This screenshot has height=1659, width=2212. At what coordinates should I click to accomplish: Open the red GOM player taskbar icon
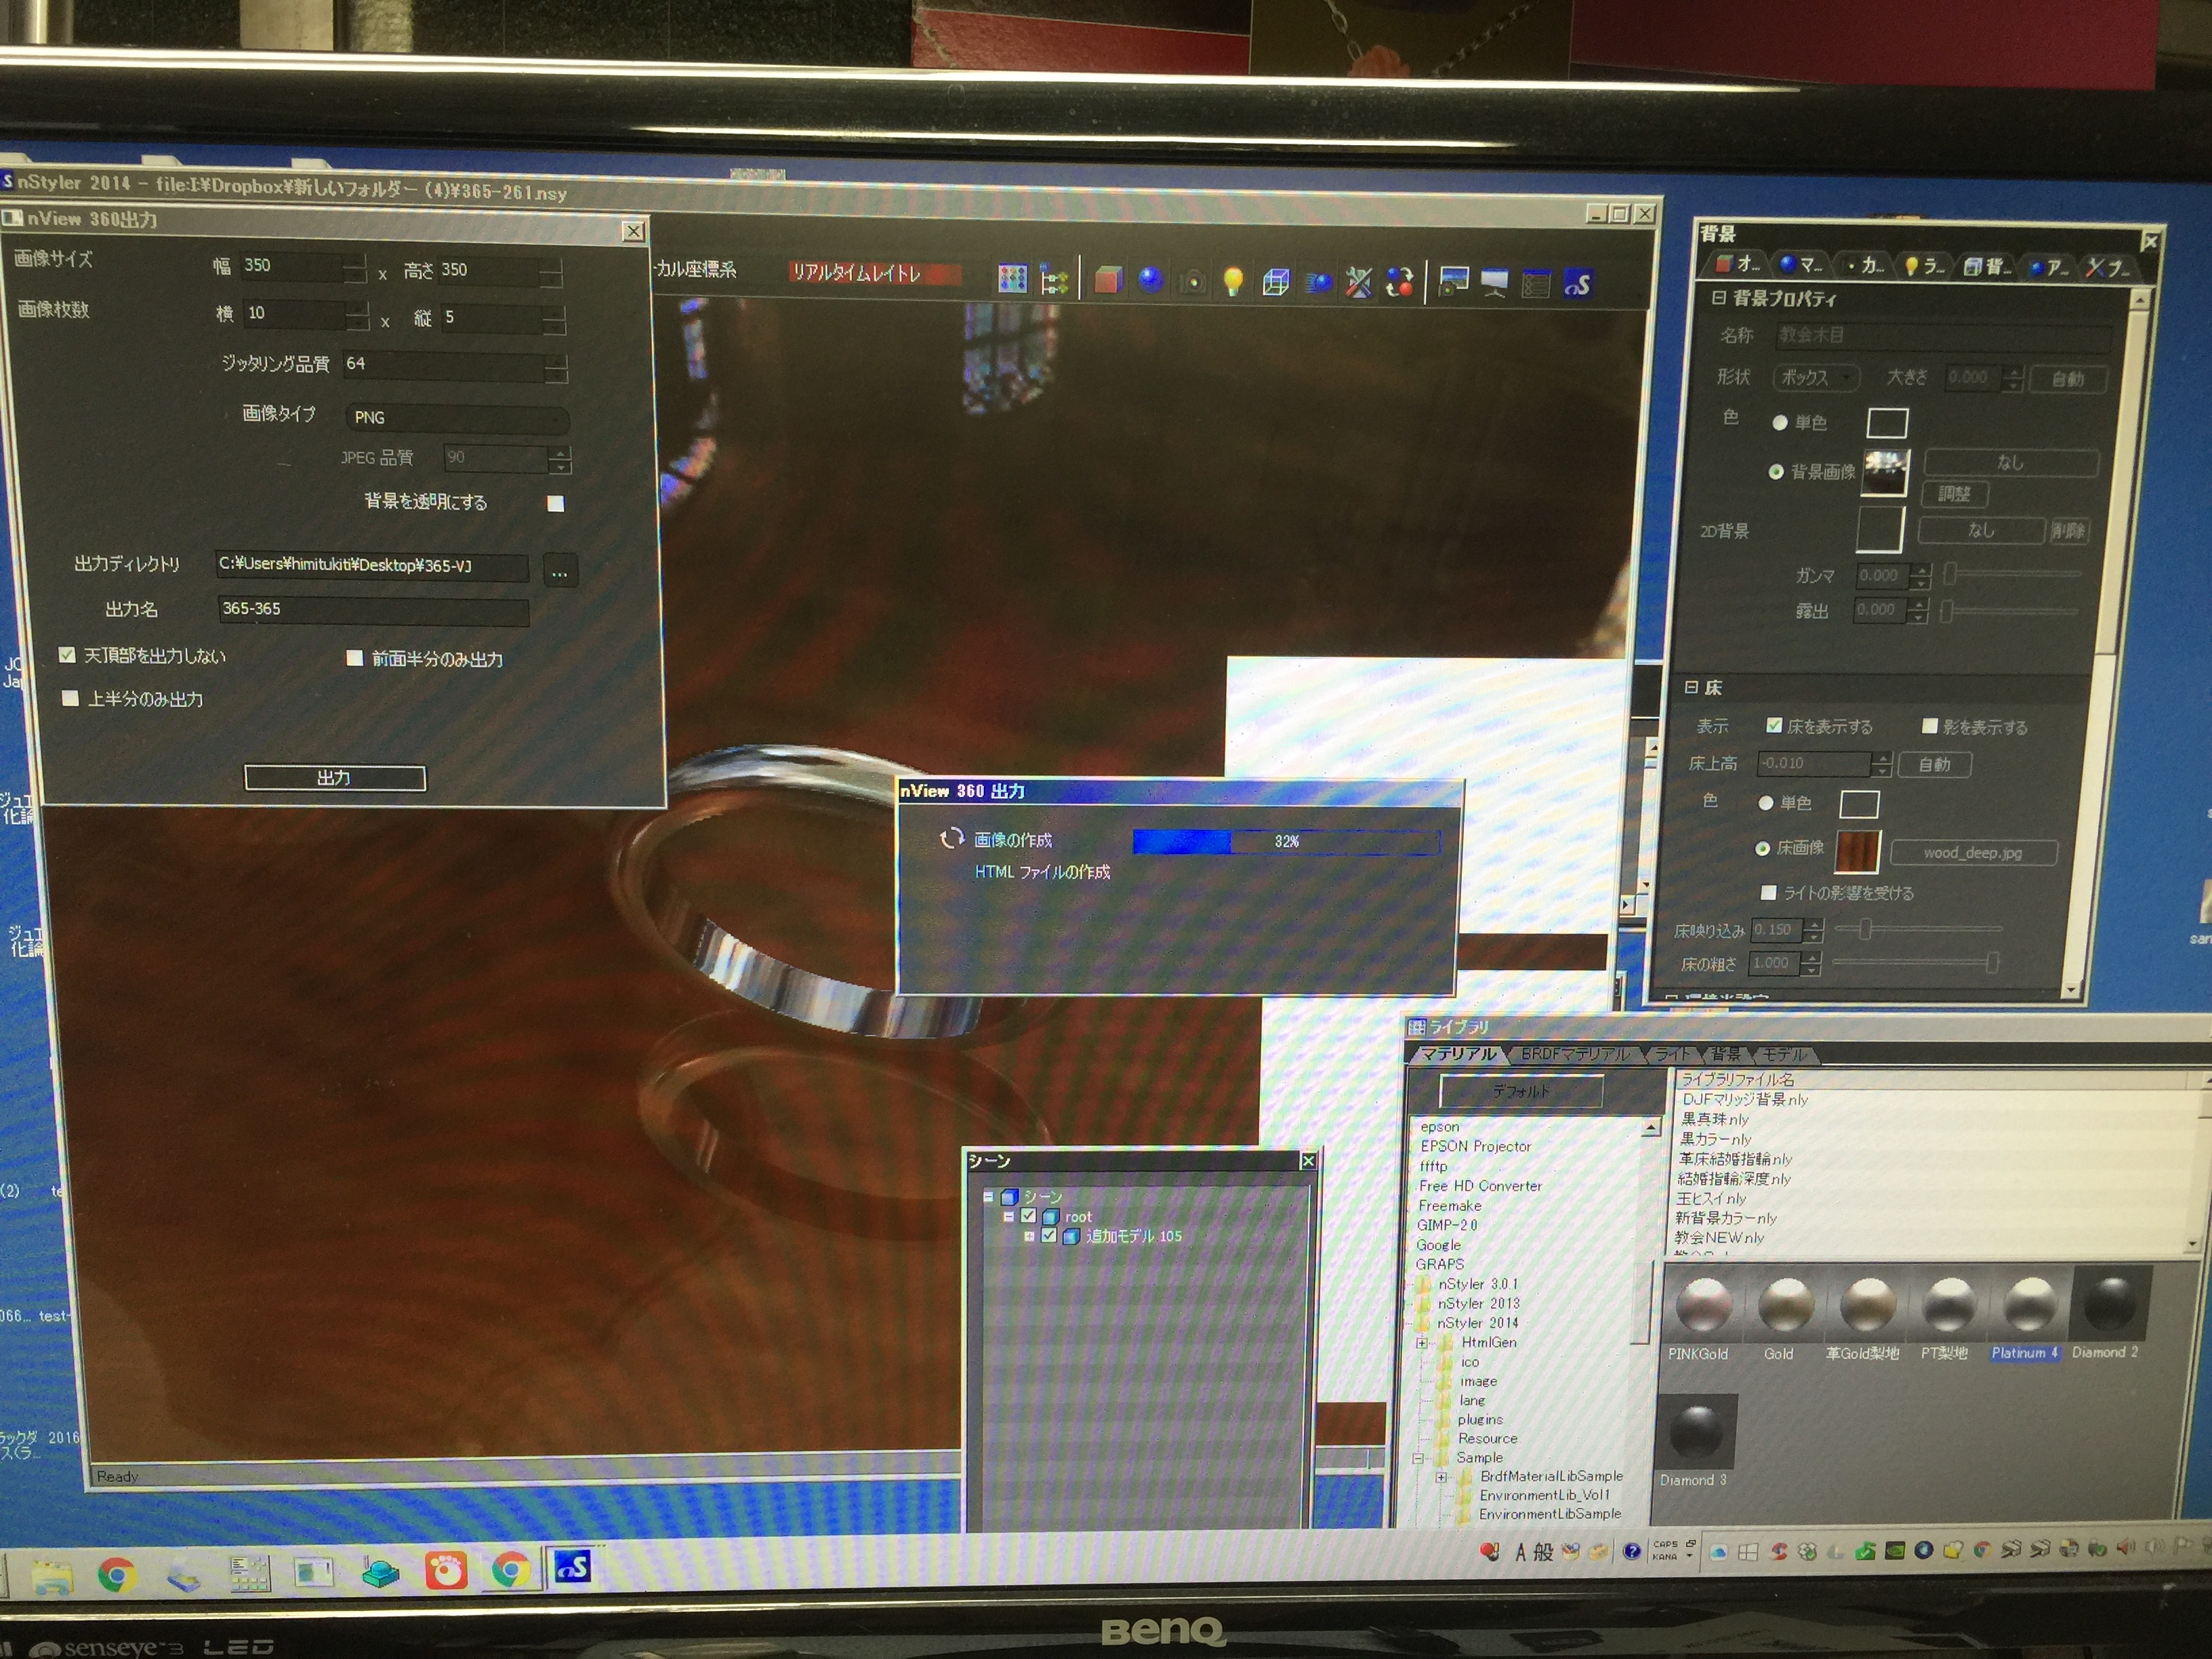tap(445, 1571)
